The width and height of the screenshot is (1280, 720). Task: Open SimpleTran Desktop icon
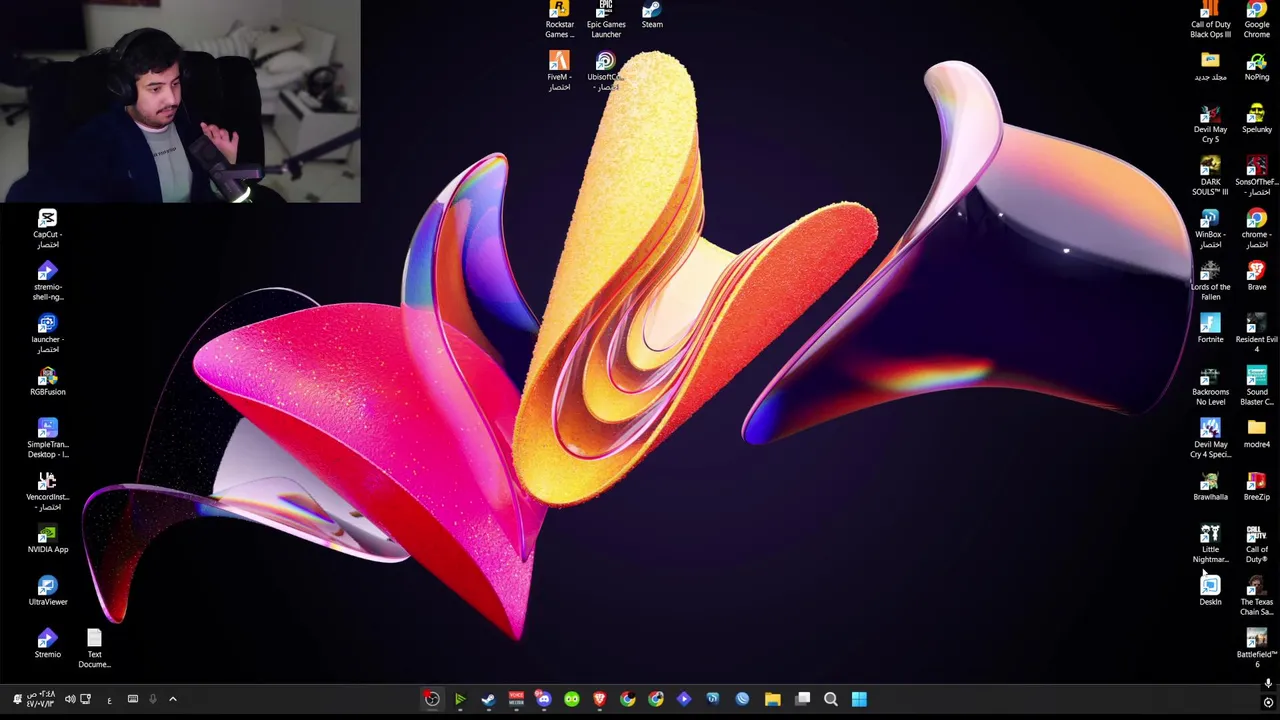pos(47,439)
